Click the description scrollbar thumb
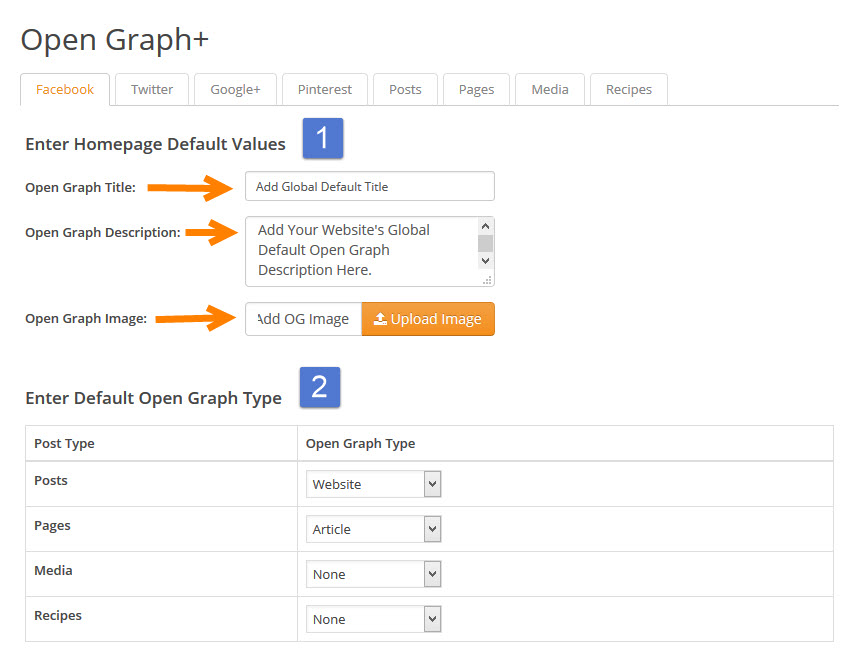The image size is (846, 662). [x=486, y=243]
